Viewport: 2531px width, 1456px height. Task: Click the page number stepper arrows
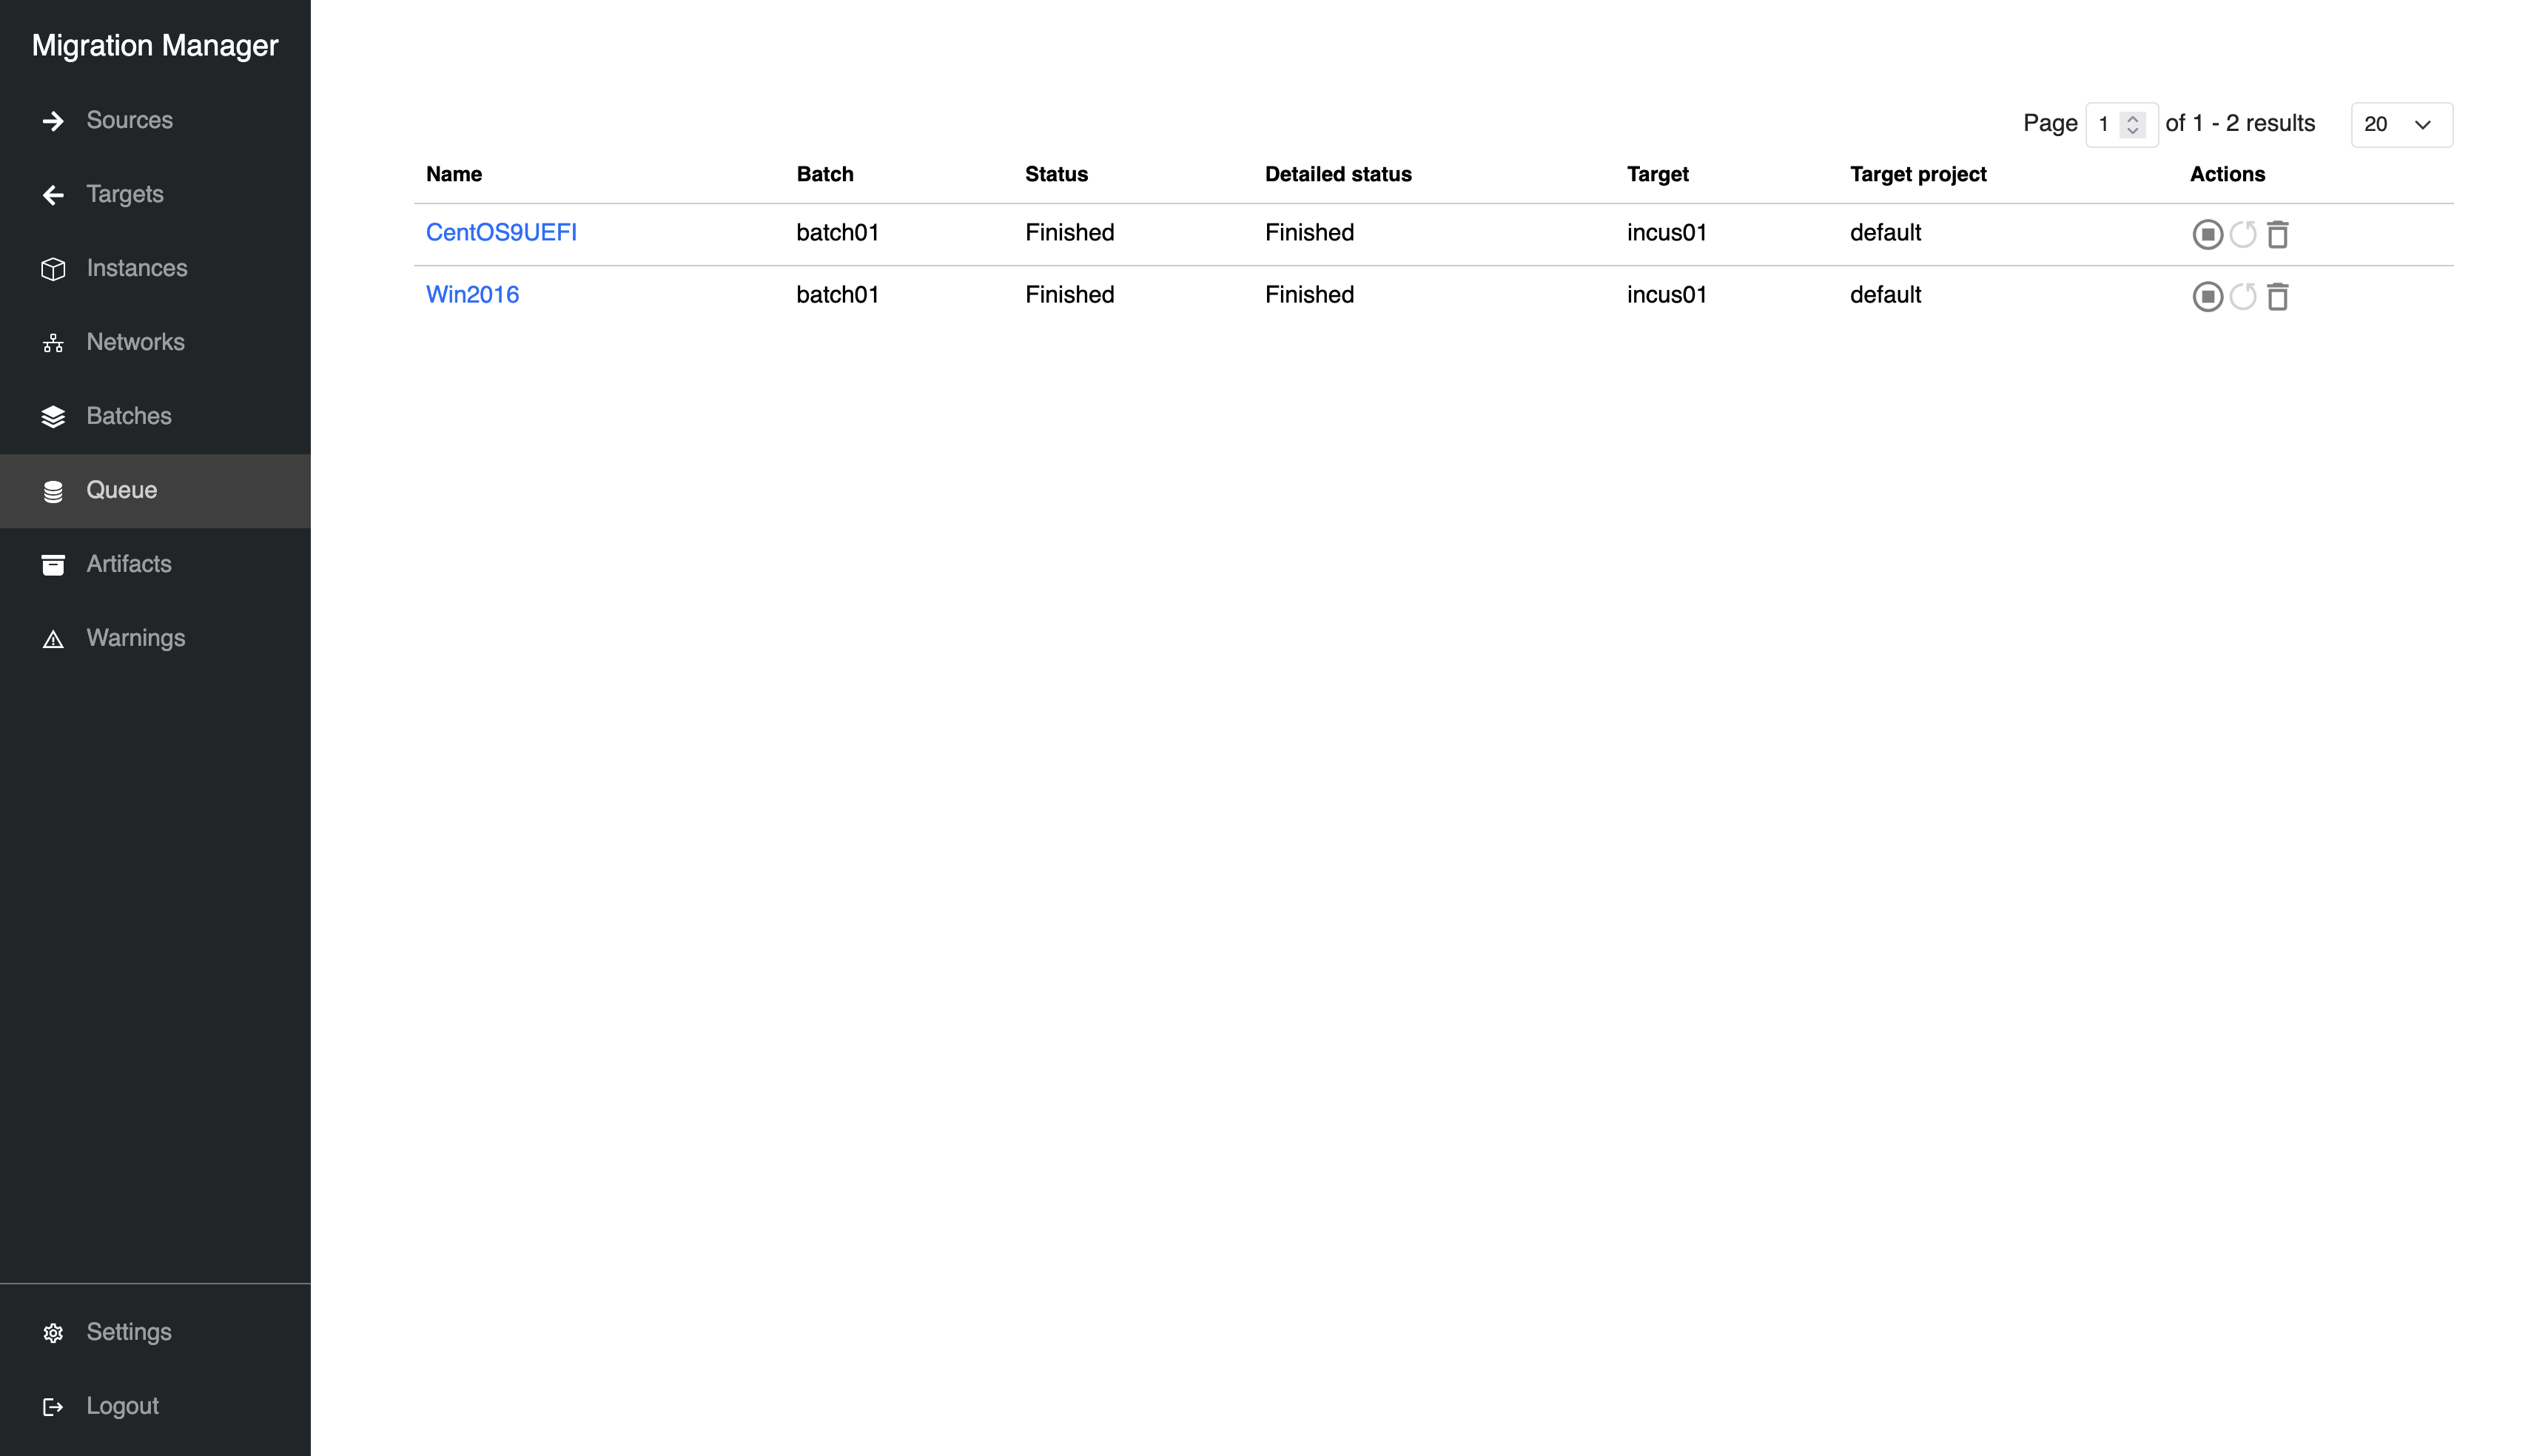pyautogui.click(x=2132, y=124)
